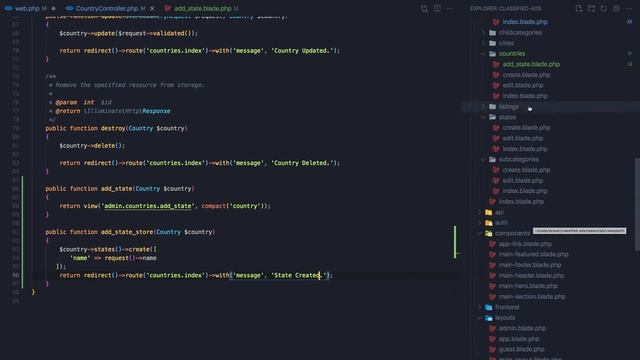Click the blue frontend folder icon

click(x=489, y=307)
